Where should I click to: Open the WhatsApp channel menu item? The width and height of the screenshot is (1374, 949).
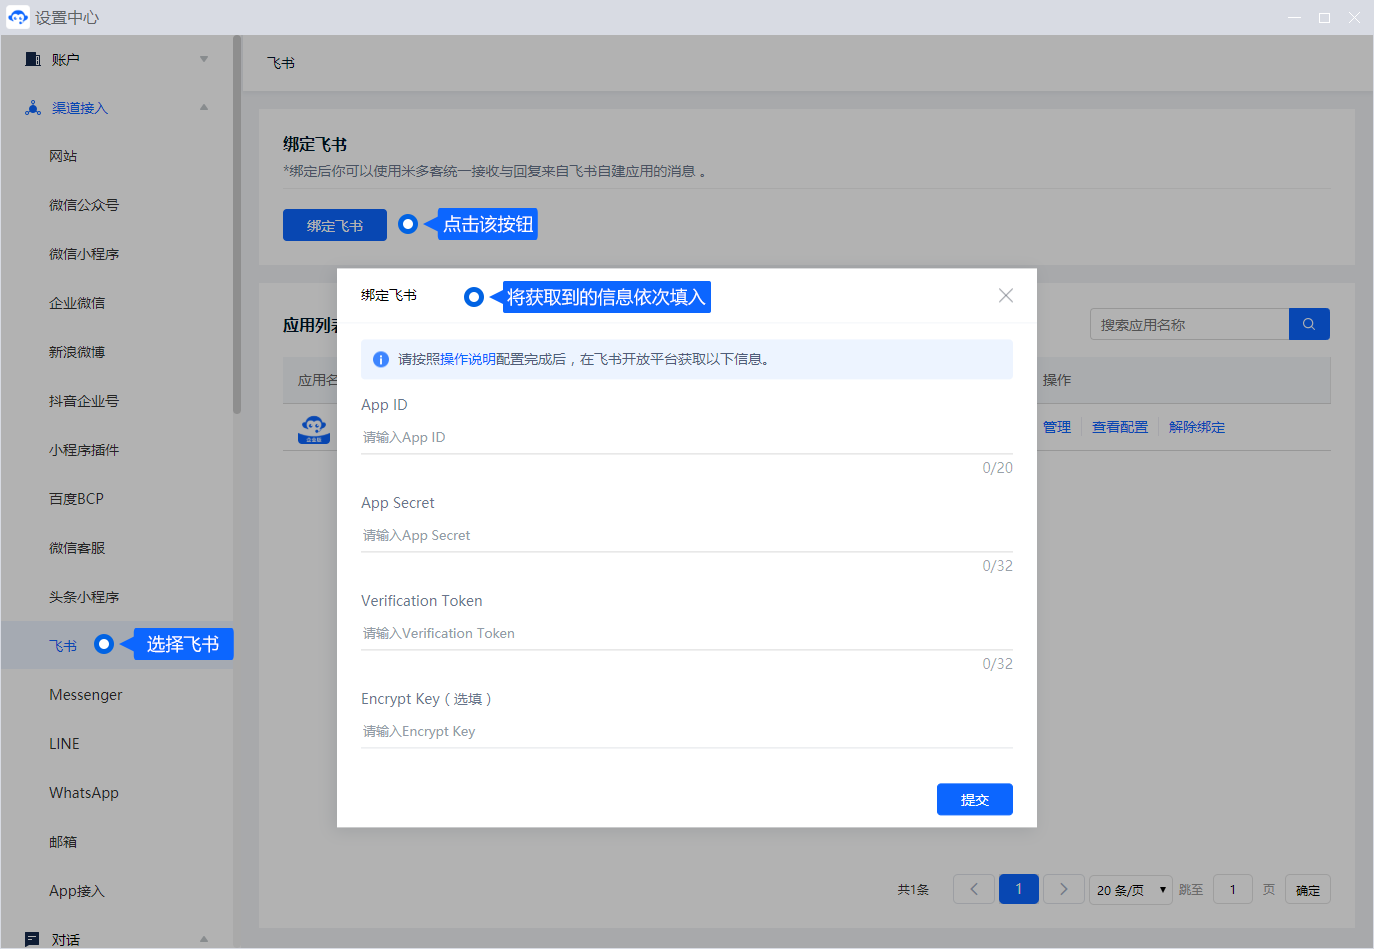coord(84,793)
